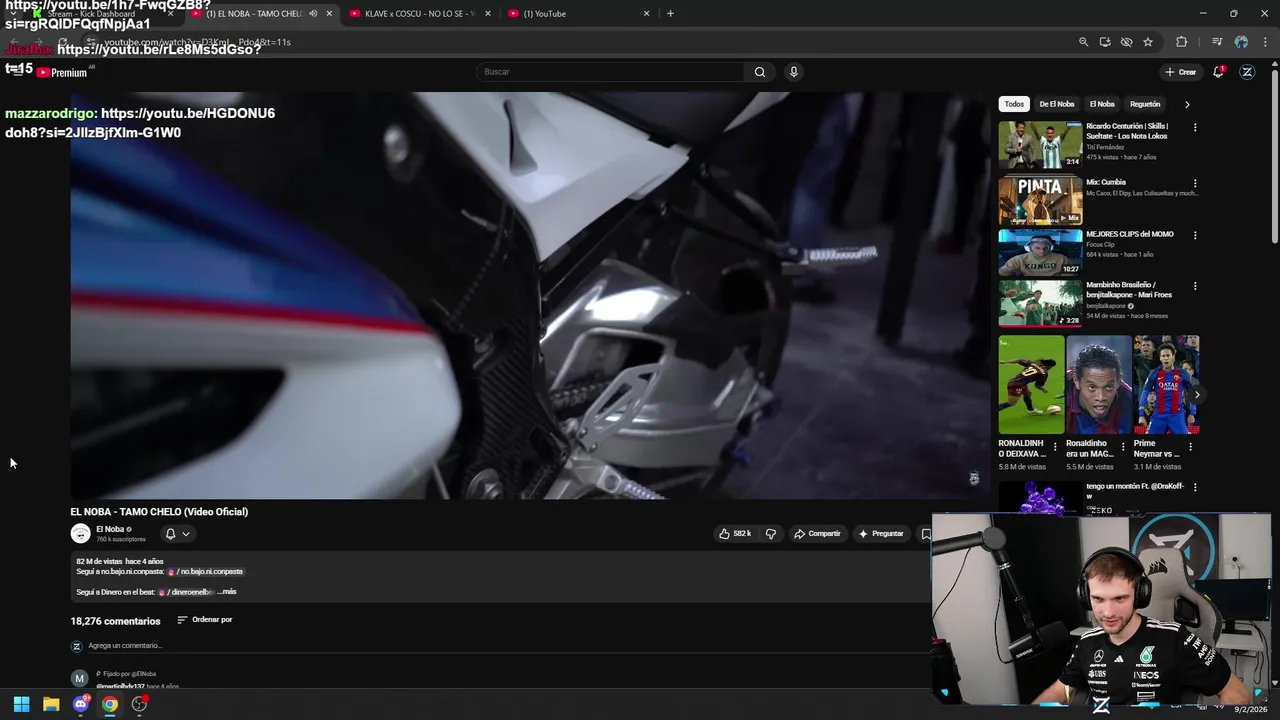Select the 'De El Noba' filter chip
This screenshot has height=720, width=1280.
(1056, 104)
